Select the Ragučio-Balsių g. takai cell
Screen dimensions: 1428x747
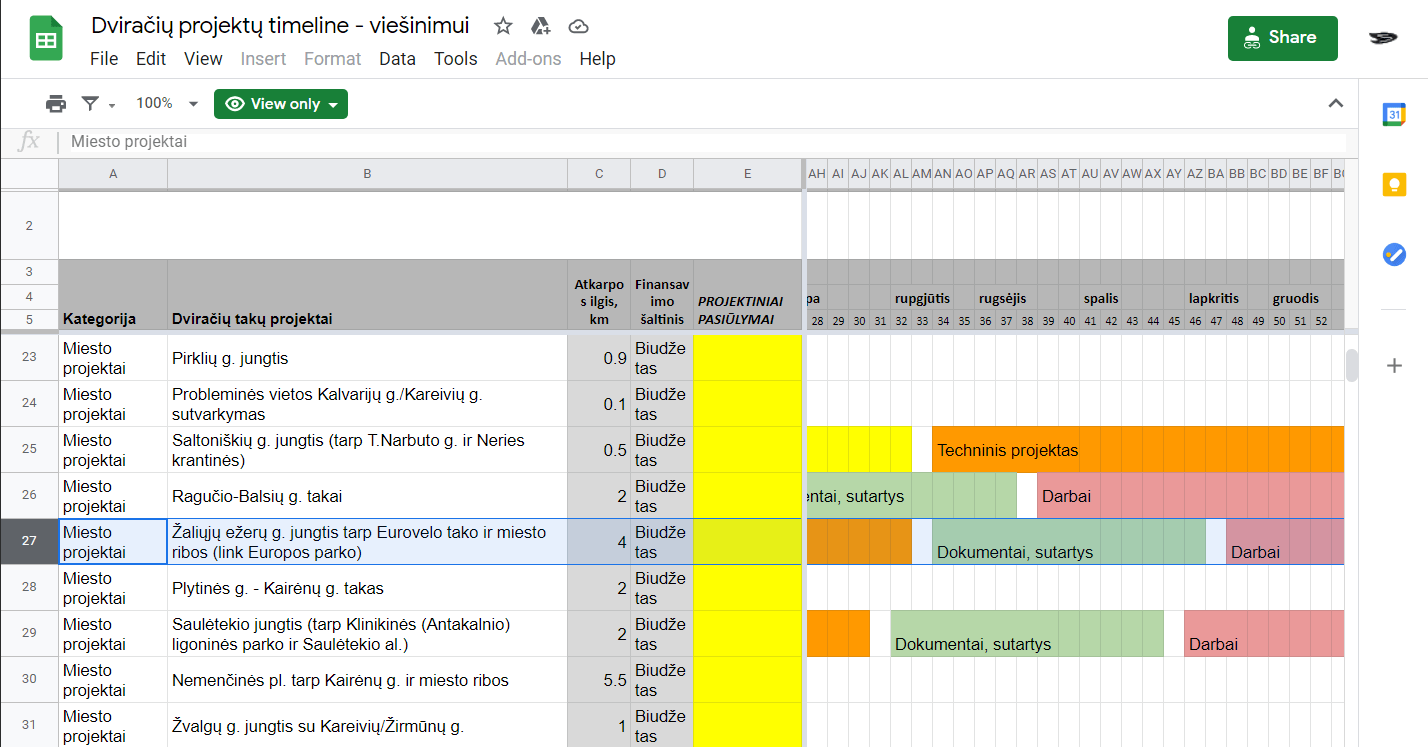(367, 496)
